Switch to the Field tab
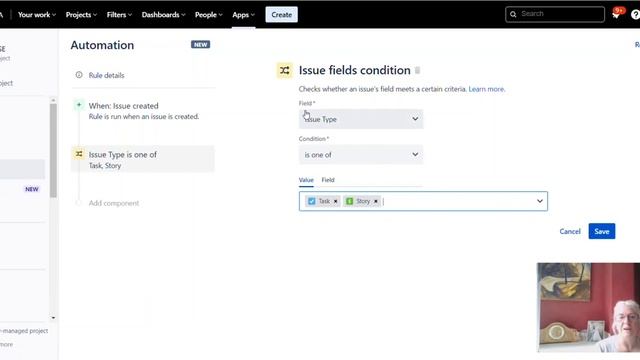The height and width of the screenshot is (360, 640). click(328, 180)
